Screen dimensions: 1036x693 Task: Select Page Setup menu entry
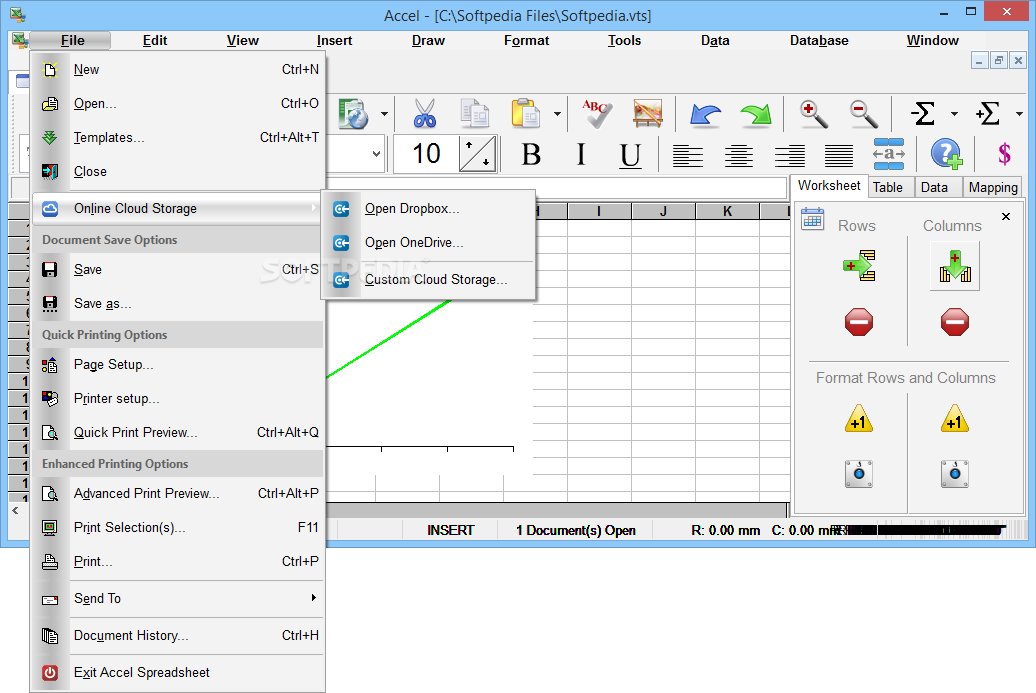177,364
